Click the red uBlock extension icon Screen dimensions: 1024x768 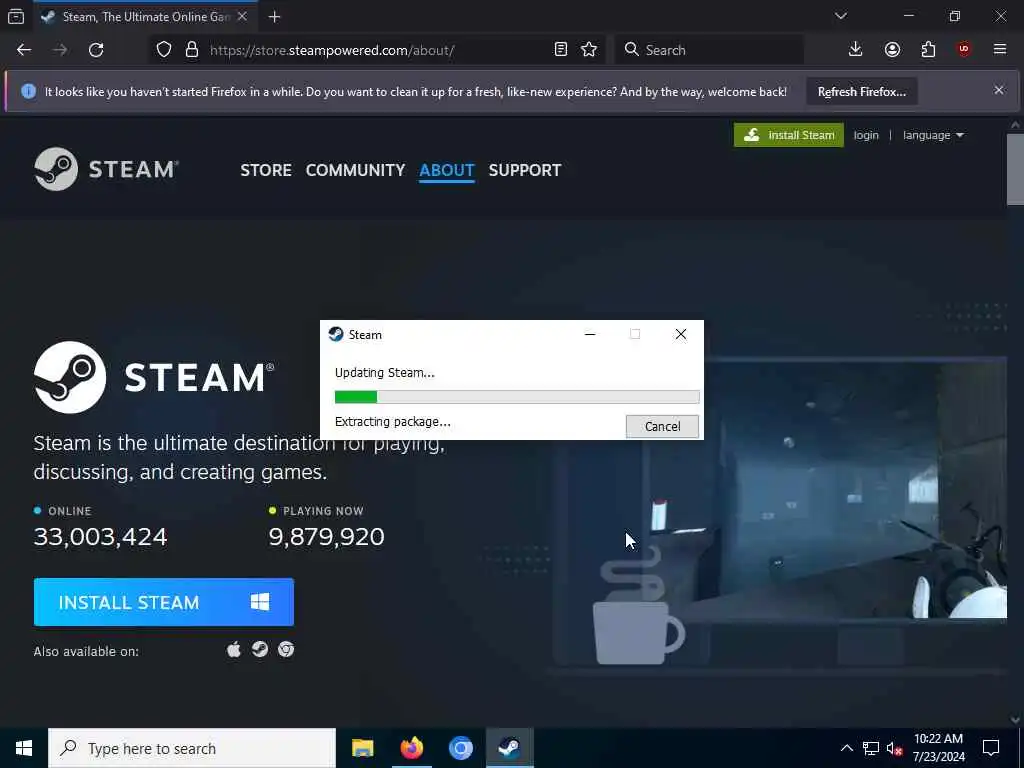[964, 50]
